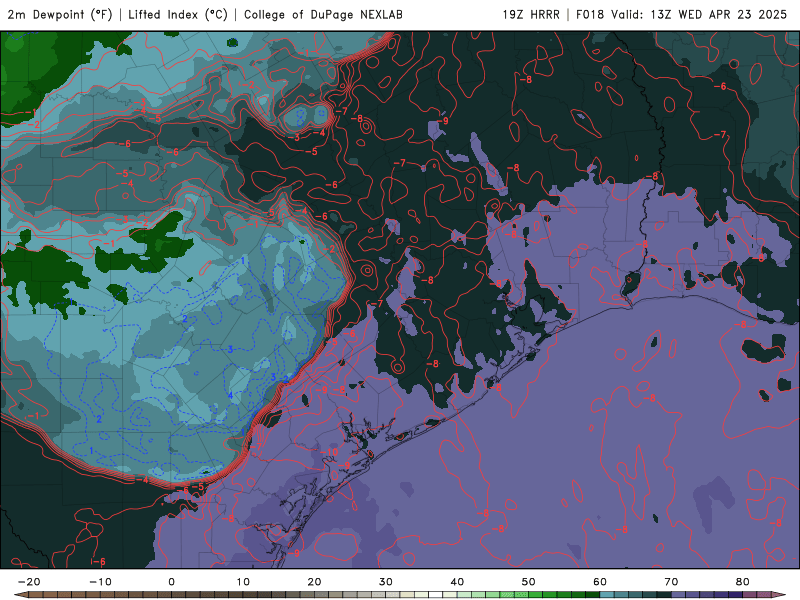Viewport: 800px width, 600px height.
Task: Click the '-20' label on the color scale
Action: pos(29,582)
